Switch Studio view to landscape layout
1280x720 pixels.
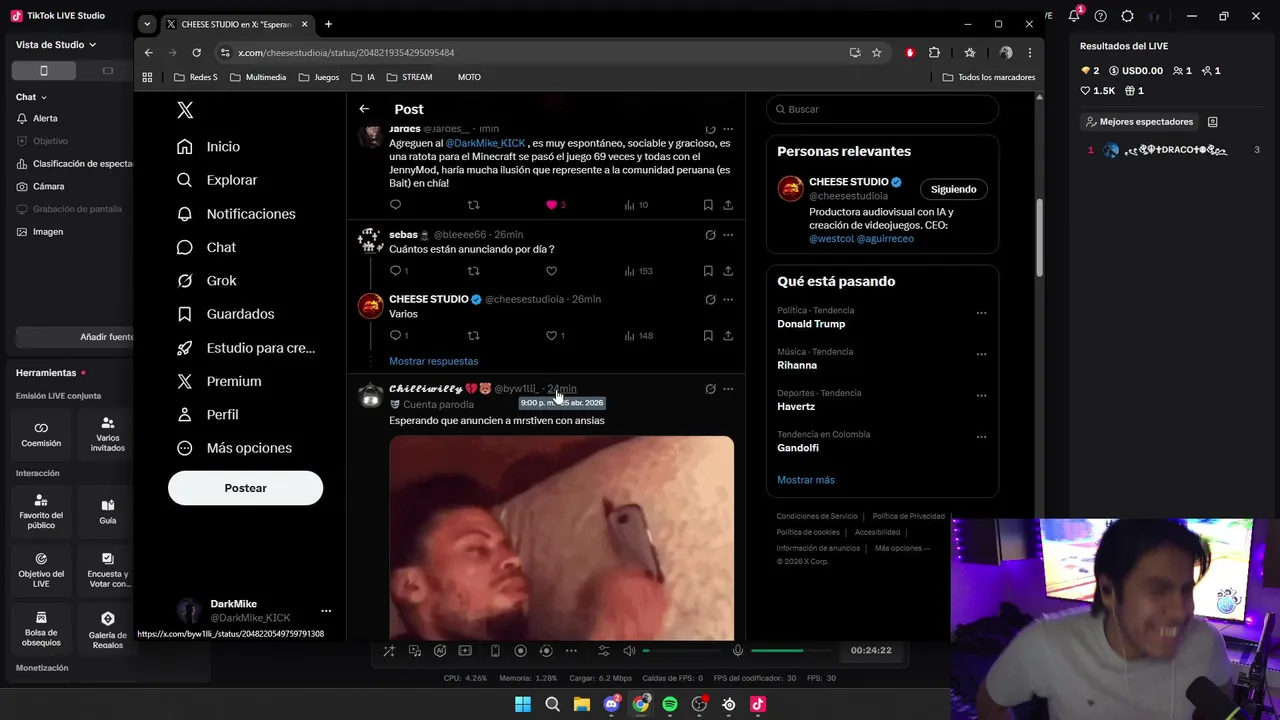(x=108, y=70)
